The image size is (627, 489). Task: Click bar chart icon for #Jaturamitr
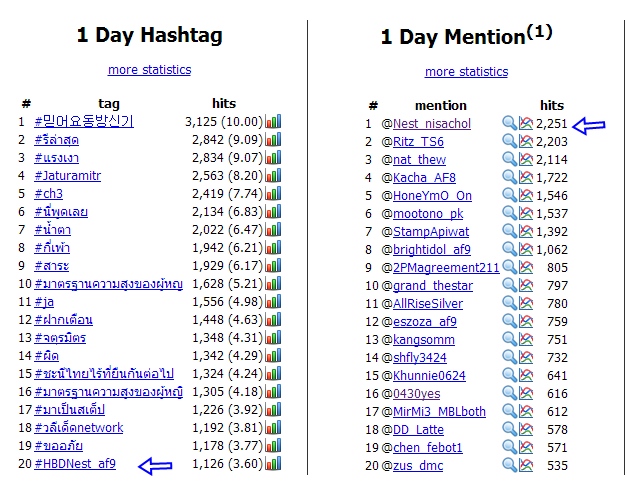(x=274, y=175)
